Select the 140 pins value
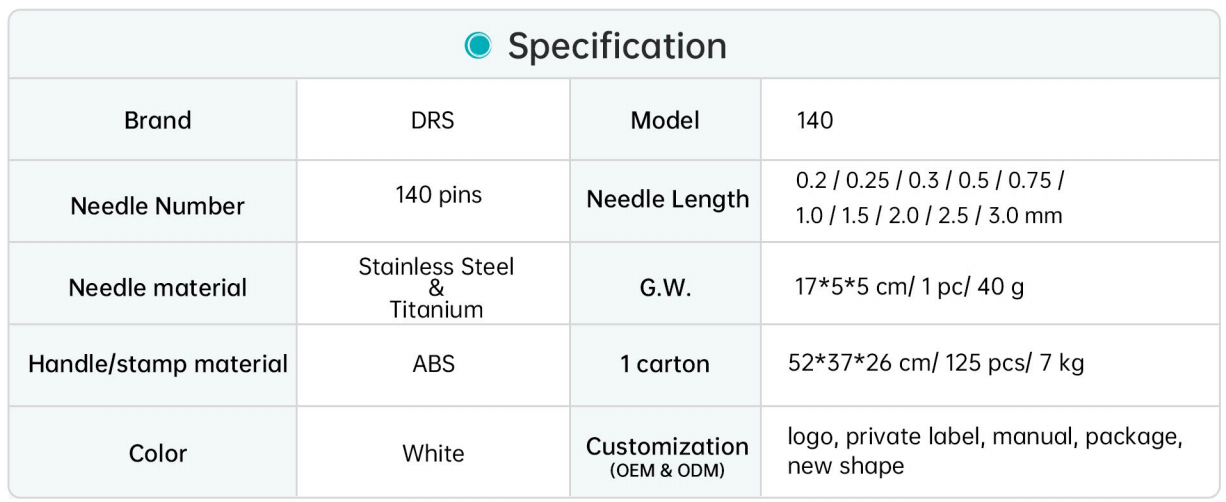1226x502 pixels. click(433, 195)
